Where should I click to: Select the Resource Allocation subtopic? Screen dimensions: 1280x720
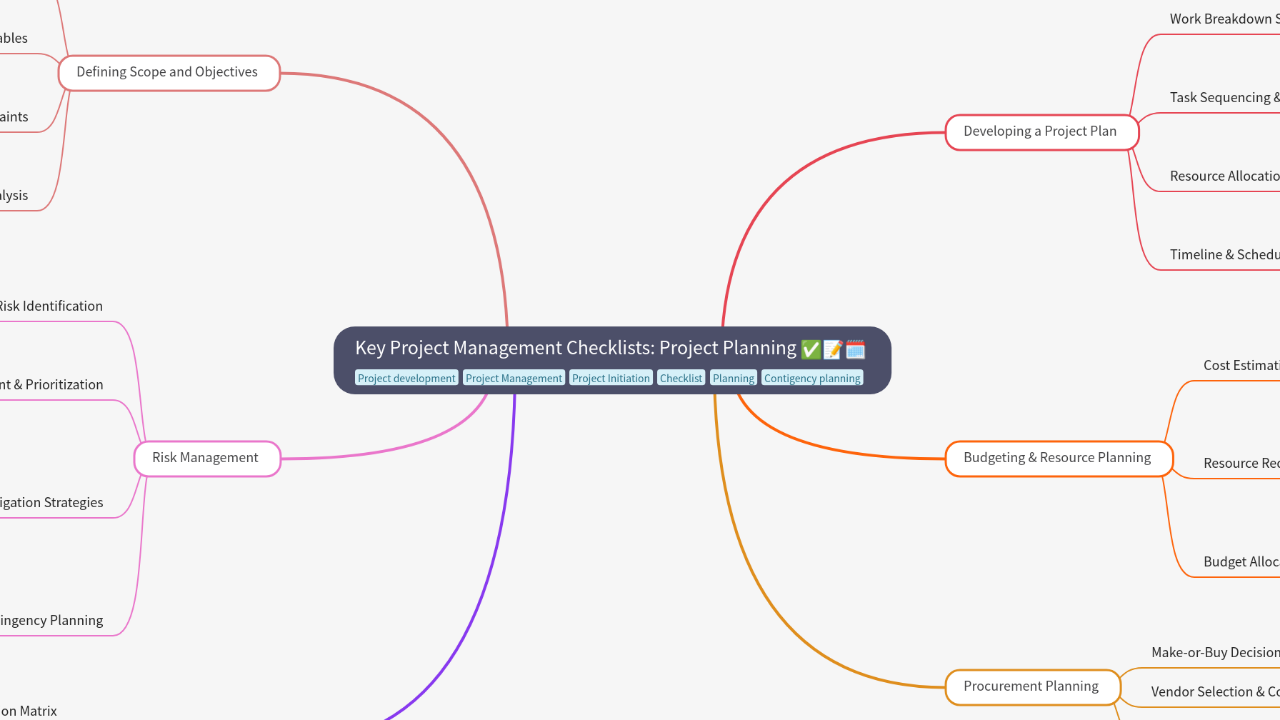point(1225,176)
